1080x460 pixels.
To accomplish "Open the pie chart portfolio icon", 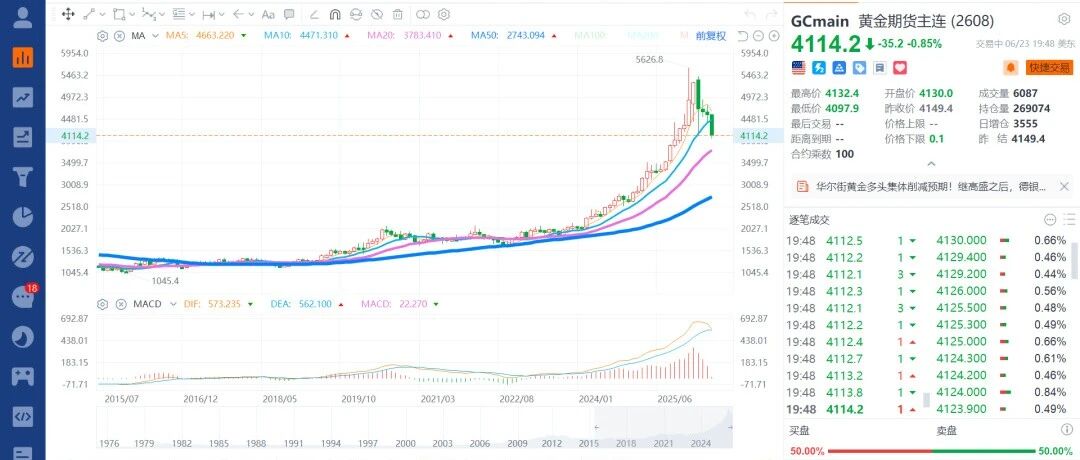I will pos(23,216).
